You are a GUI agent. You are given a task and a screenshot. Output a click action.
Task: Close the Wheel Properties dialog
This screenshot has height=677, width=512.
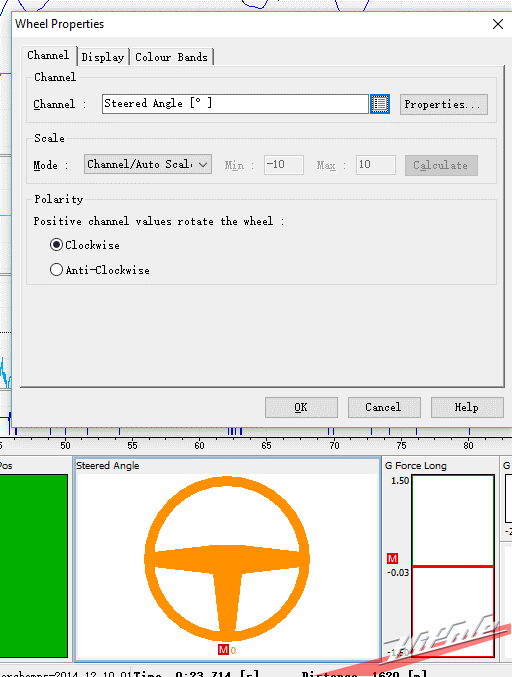click(498, 24)
